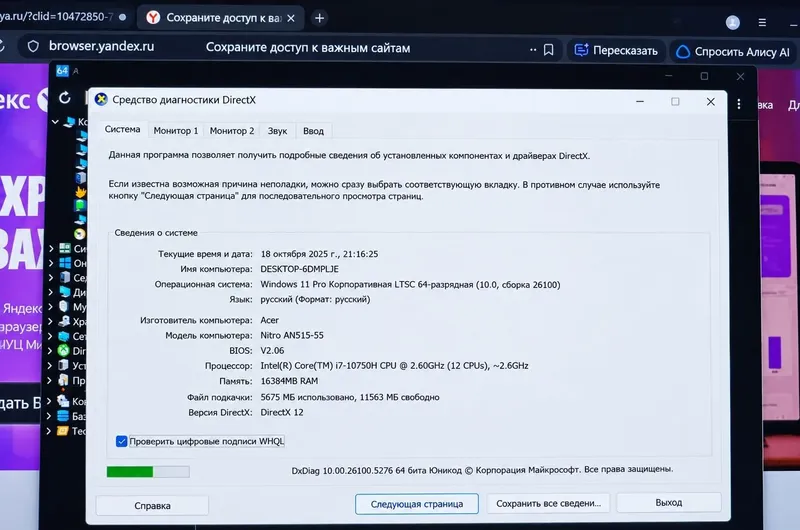The image size is (800, 530).
Task: Click the two-dots icon beside the bookmark
Action: click(533, 50)
